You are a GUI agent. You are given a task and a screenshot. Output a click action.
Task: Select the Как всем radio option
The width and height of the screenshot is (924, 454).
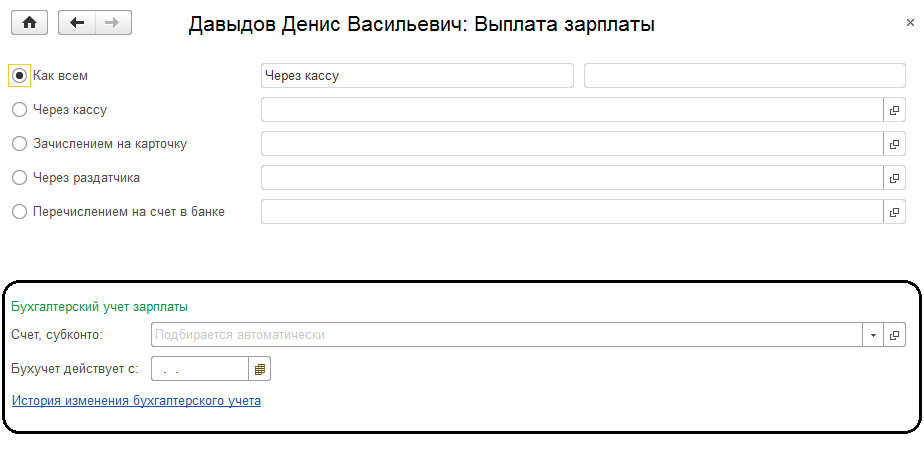[x=19, y=75]
